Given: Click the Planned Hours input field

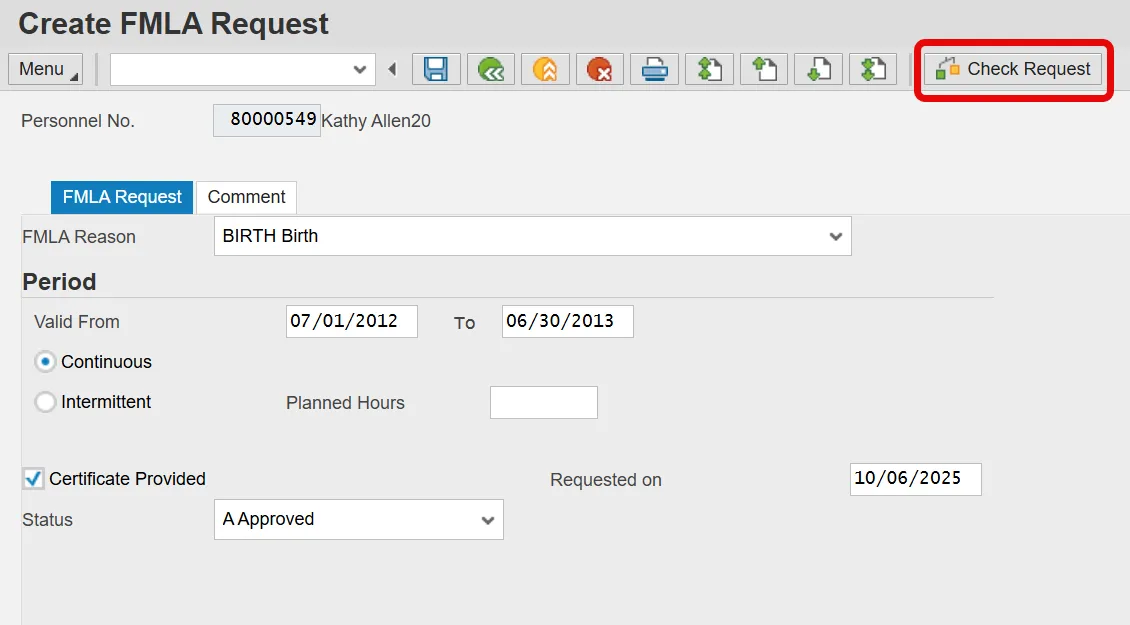Looking at the screenshot, I should tap(543, 403).
